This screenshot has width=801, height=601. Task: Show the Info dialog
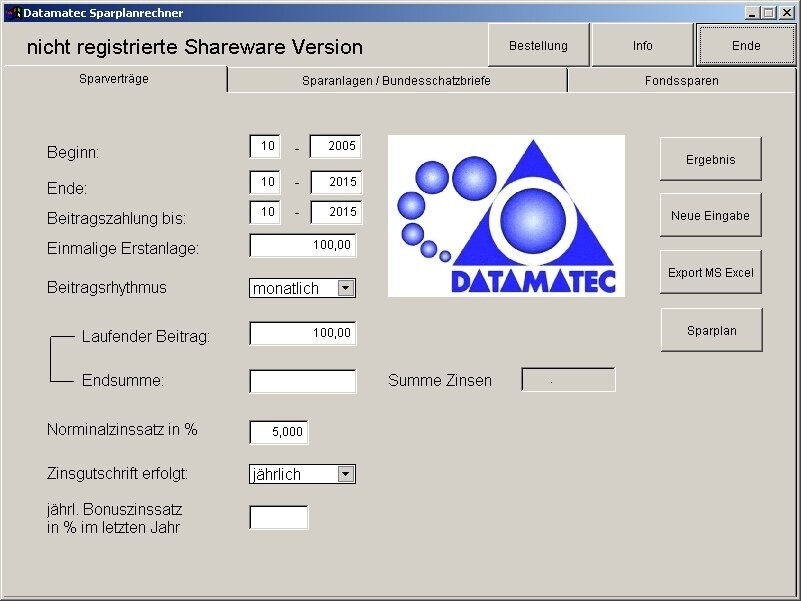point(642,45)
